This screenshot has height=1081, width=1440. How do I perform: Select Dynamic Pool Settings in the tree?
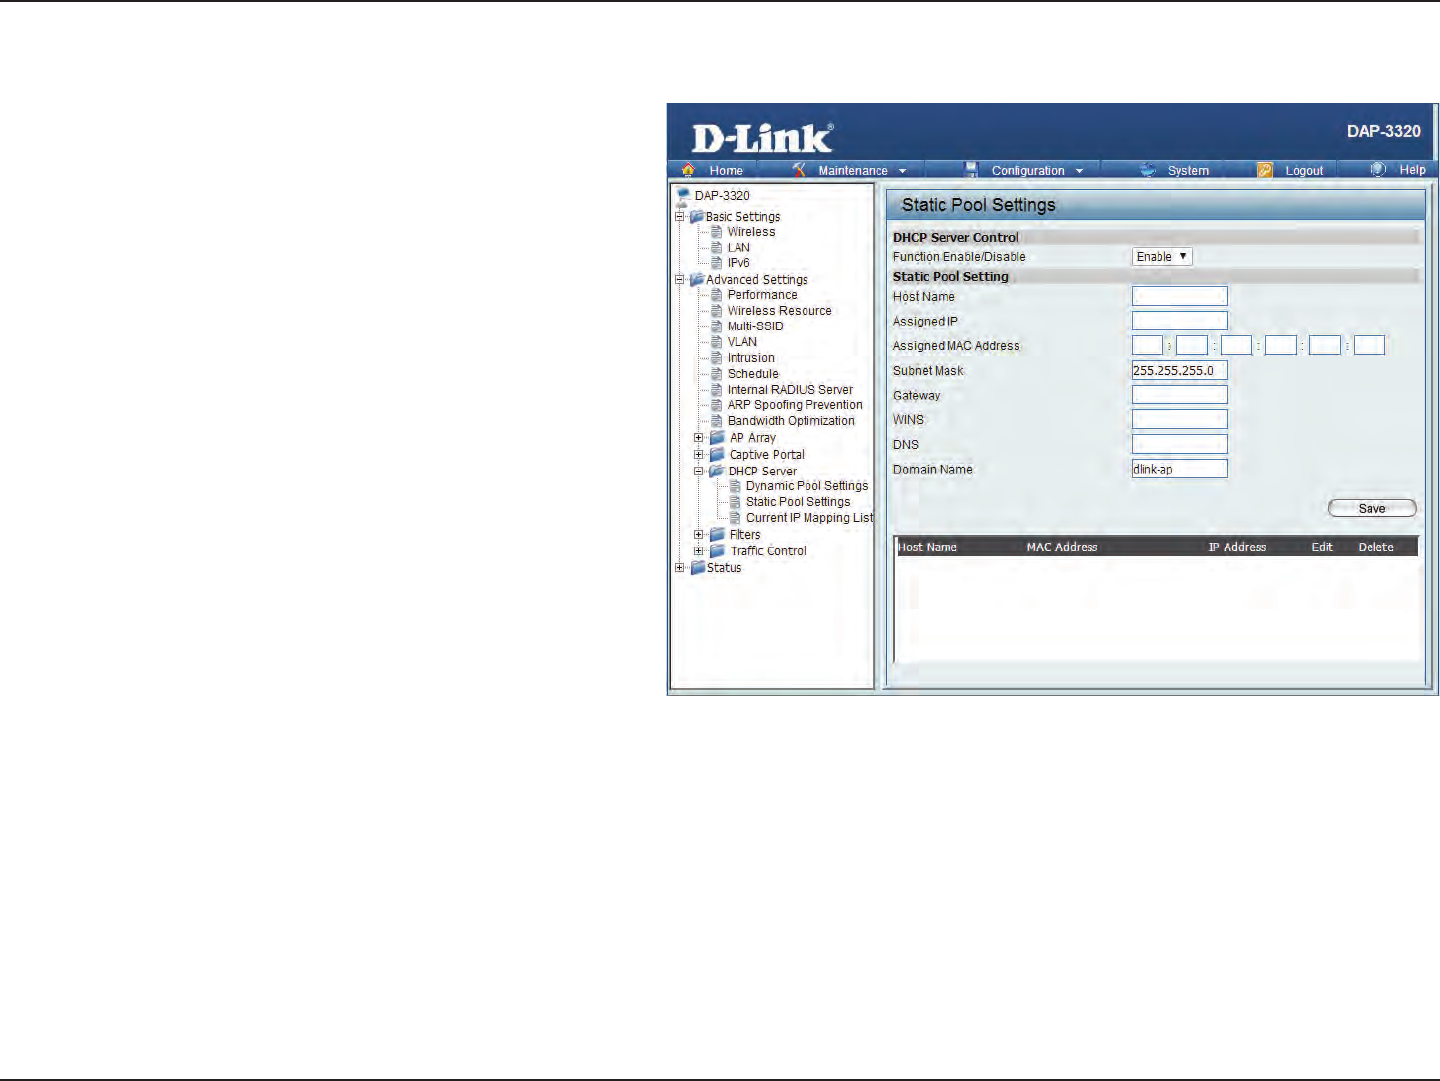[807, 486]
